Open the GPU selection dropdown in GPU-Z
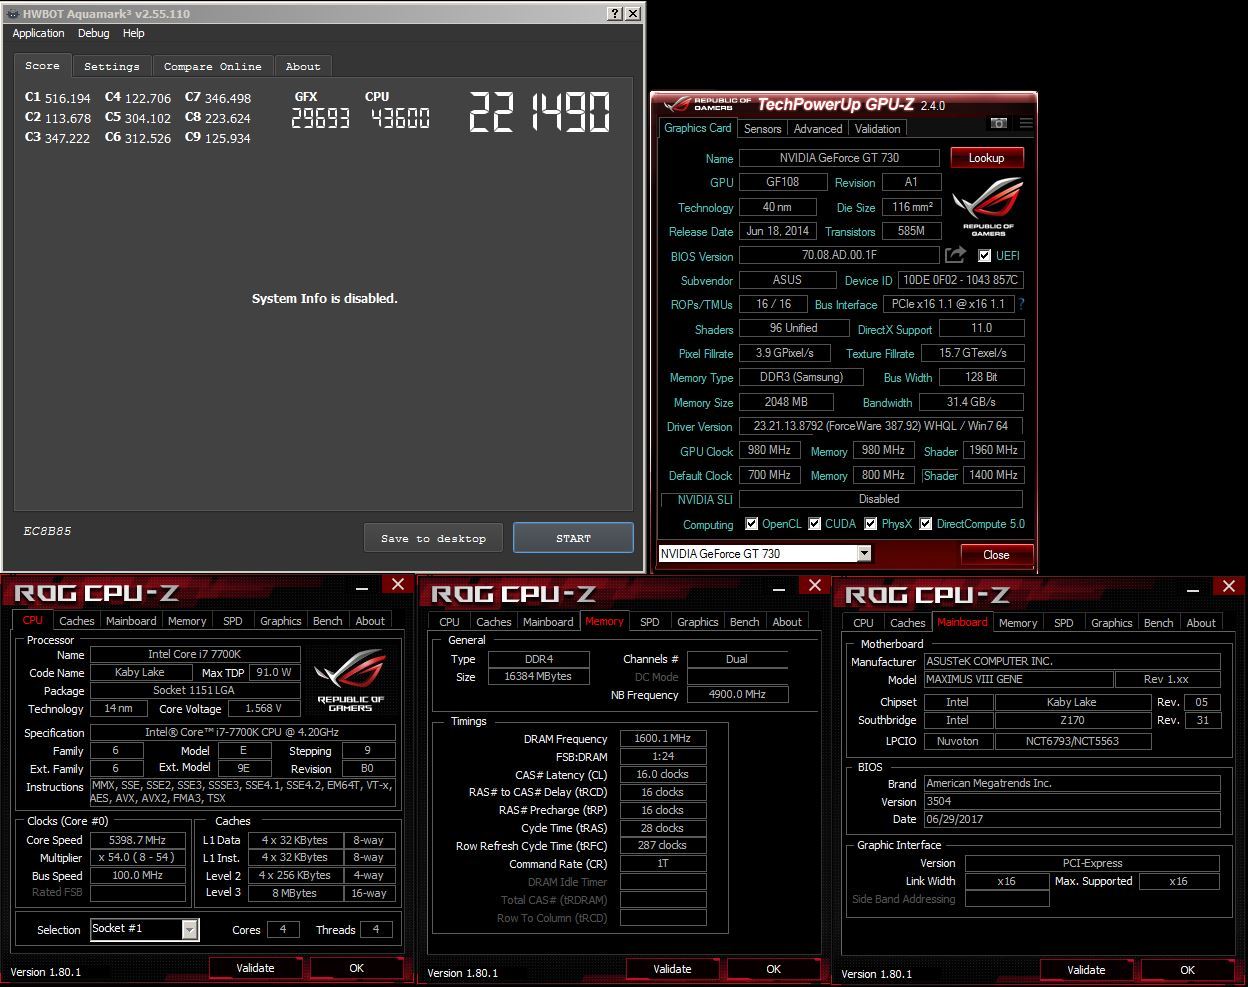 (864, 553)
